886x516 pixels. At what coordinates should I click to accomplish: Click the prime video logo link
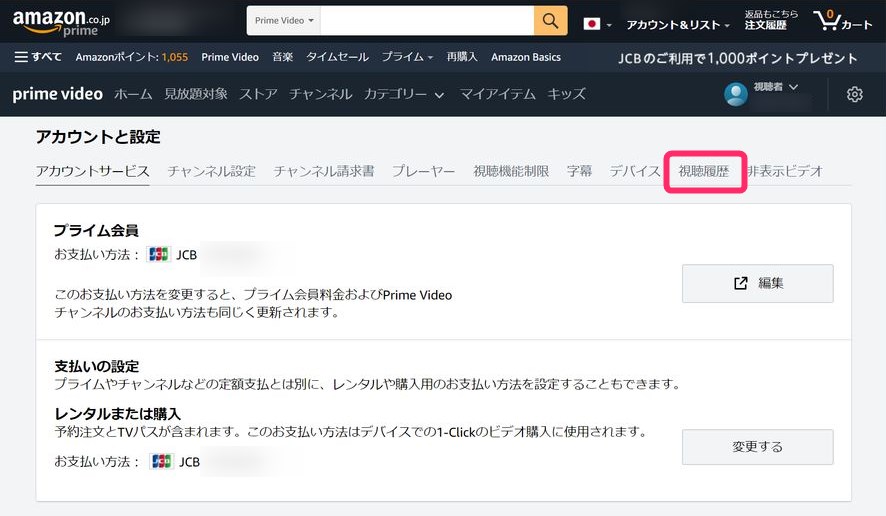(58, 94)
